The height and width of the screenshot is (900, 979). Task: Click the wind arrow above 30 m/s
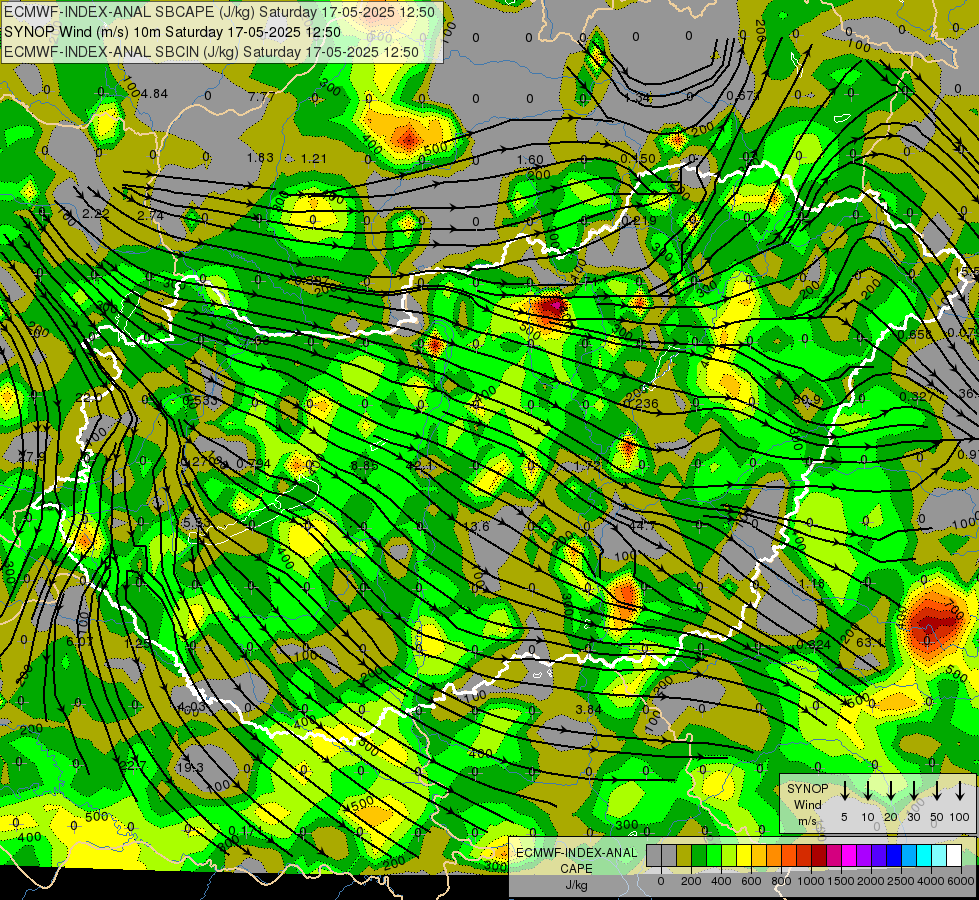coord(914,790)
